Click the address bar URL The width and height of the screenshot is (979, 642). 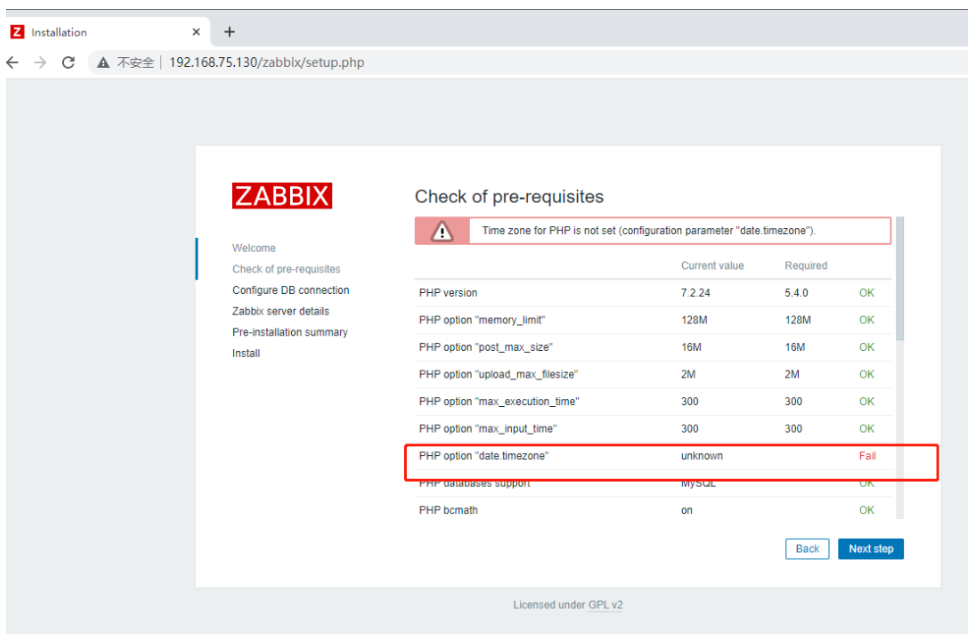267,62
